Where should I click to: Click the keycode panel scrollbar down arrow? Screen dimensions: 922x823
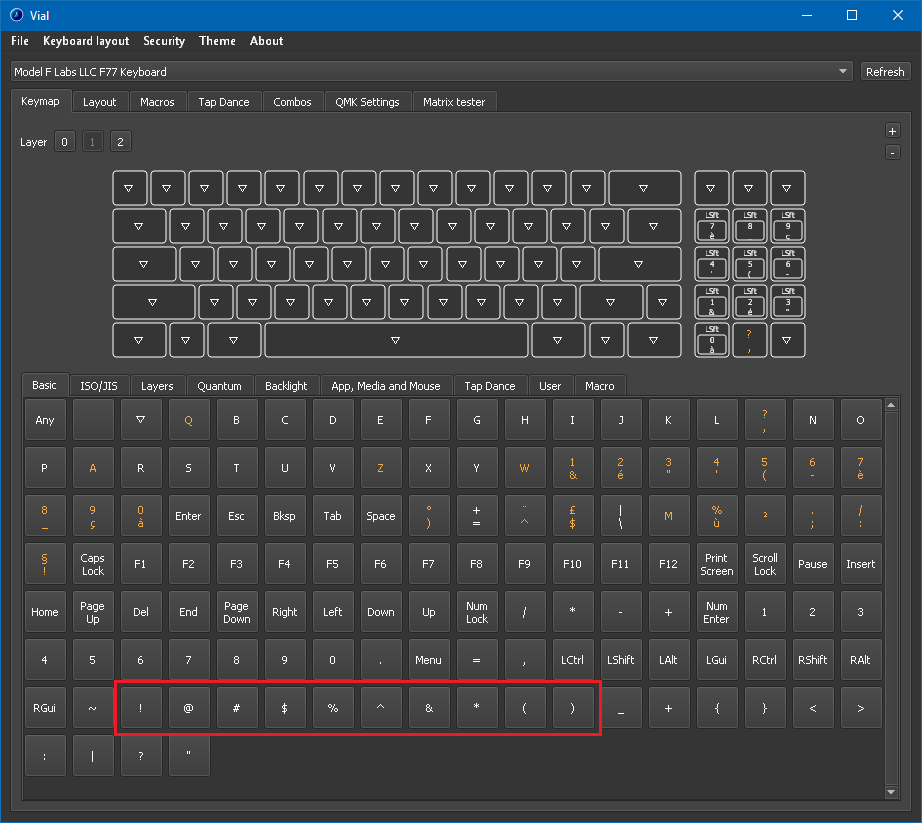click(890, 791)
